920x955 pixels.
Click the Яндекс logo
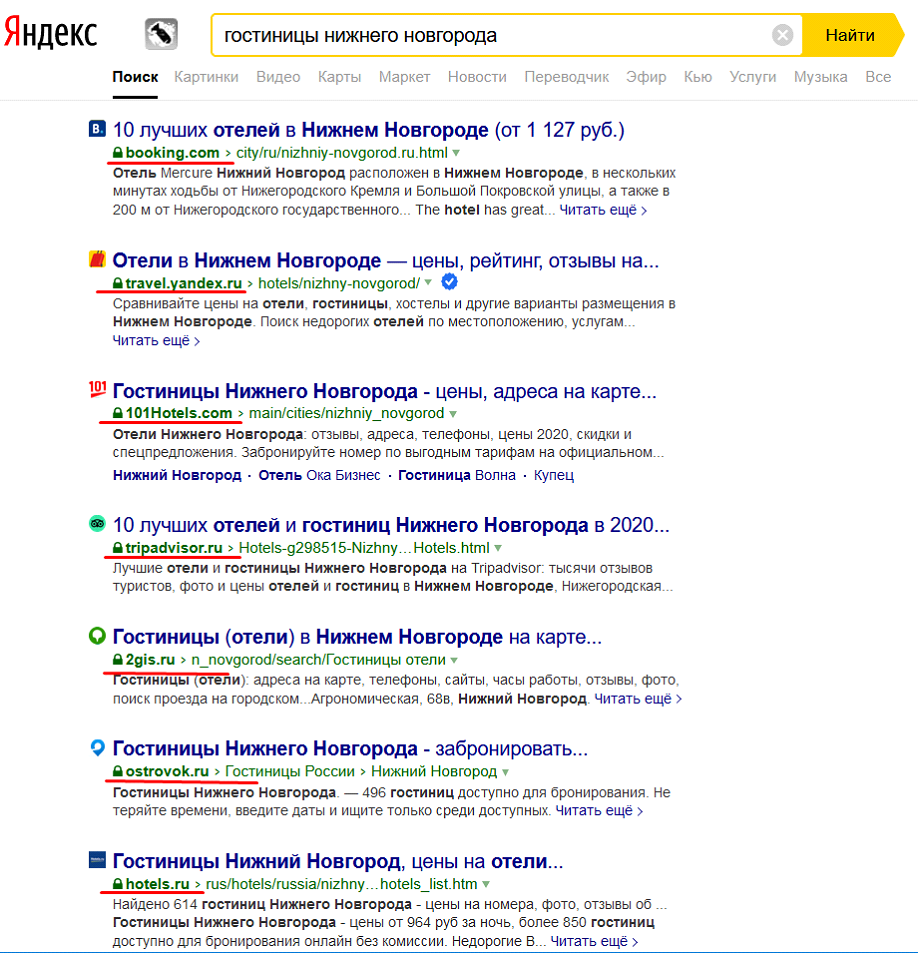pyautogui.click(x=51, y=33)
